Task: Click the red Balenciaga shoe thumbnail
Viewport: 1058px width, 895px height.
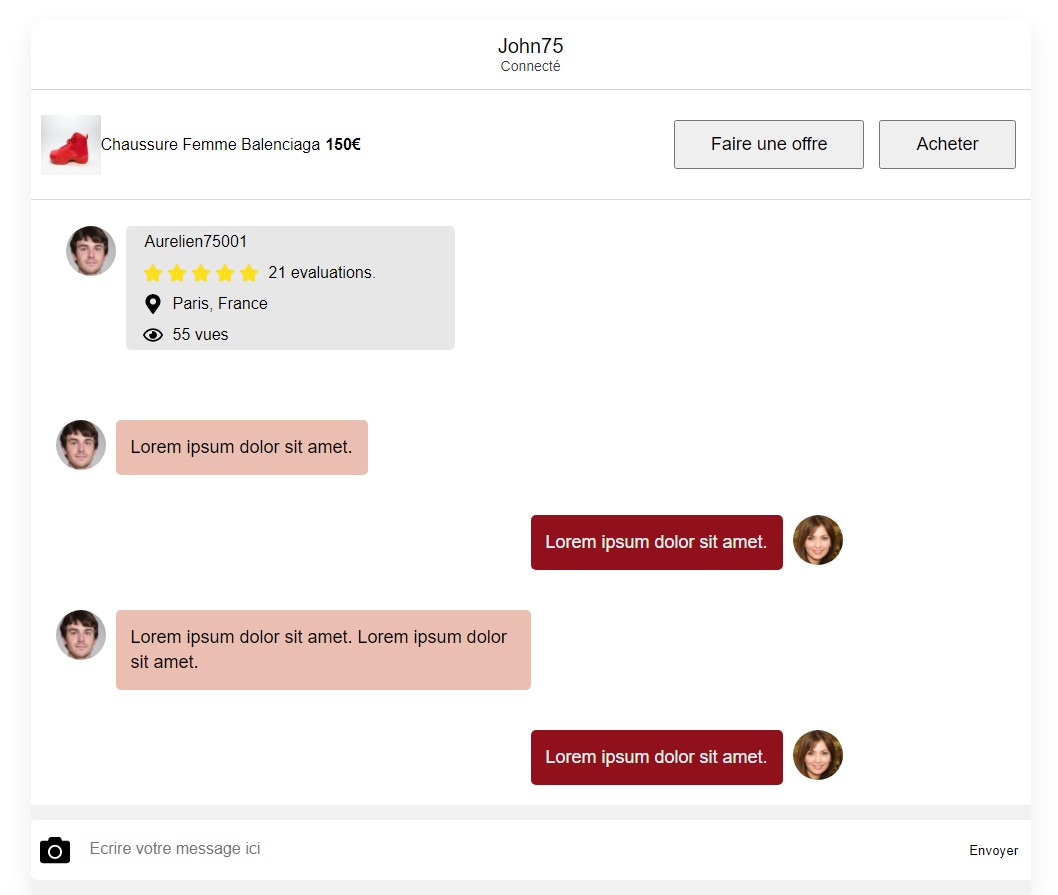Action: (x=70, y=144)
